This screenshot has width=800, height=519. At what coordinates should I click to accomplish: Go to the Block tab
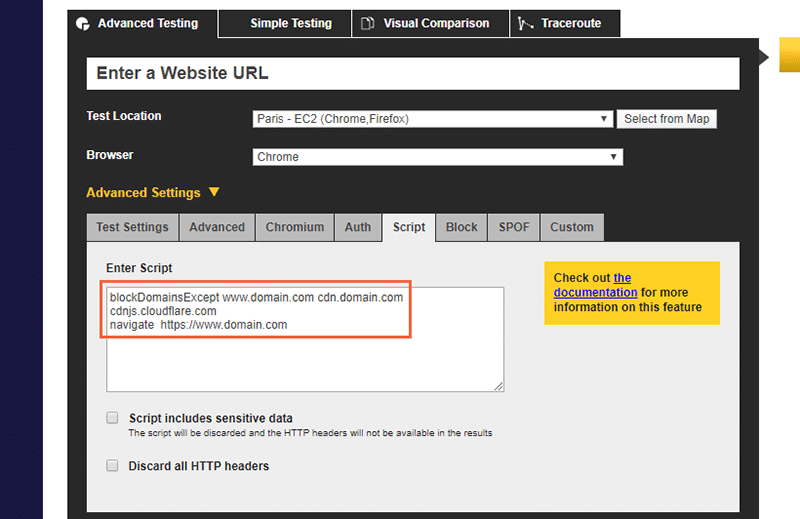[461, 227]
